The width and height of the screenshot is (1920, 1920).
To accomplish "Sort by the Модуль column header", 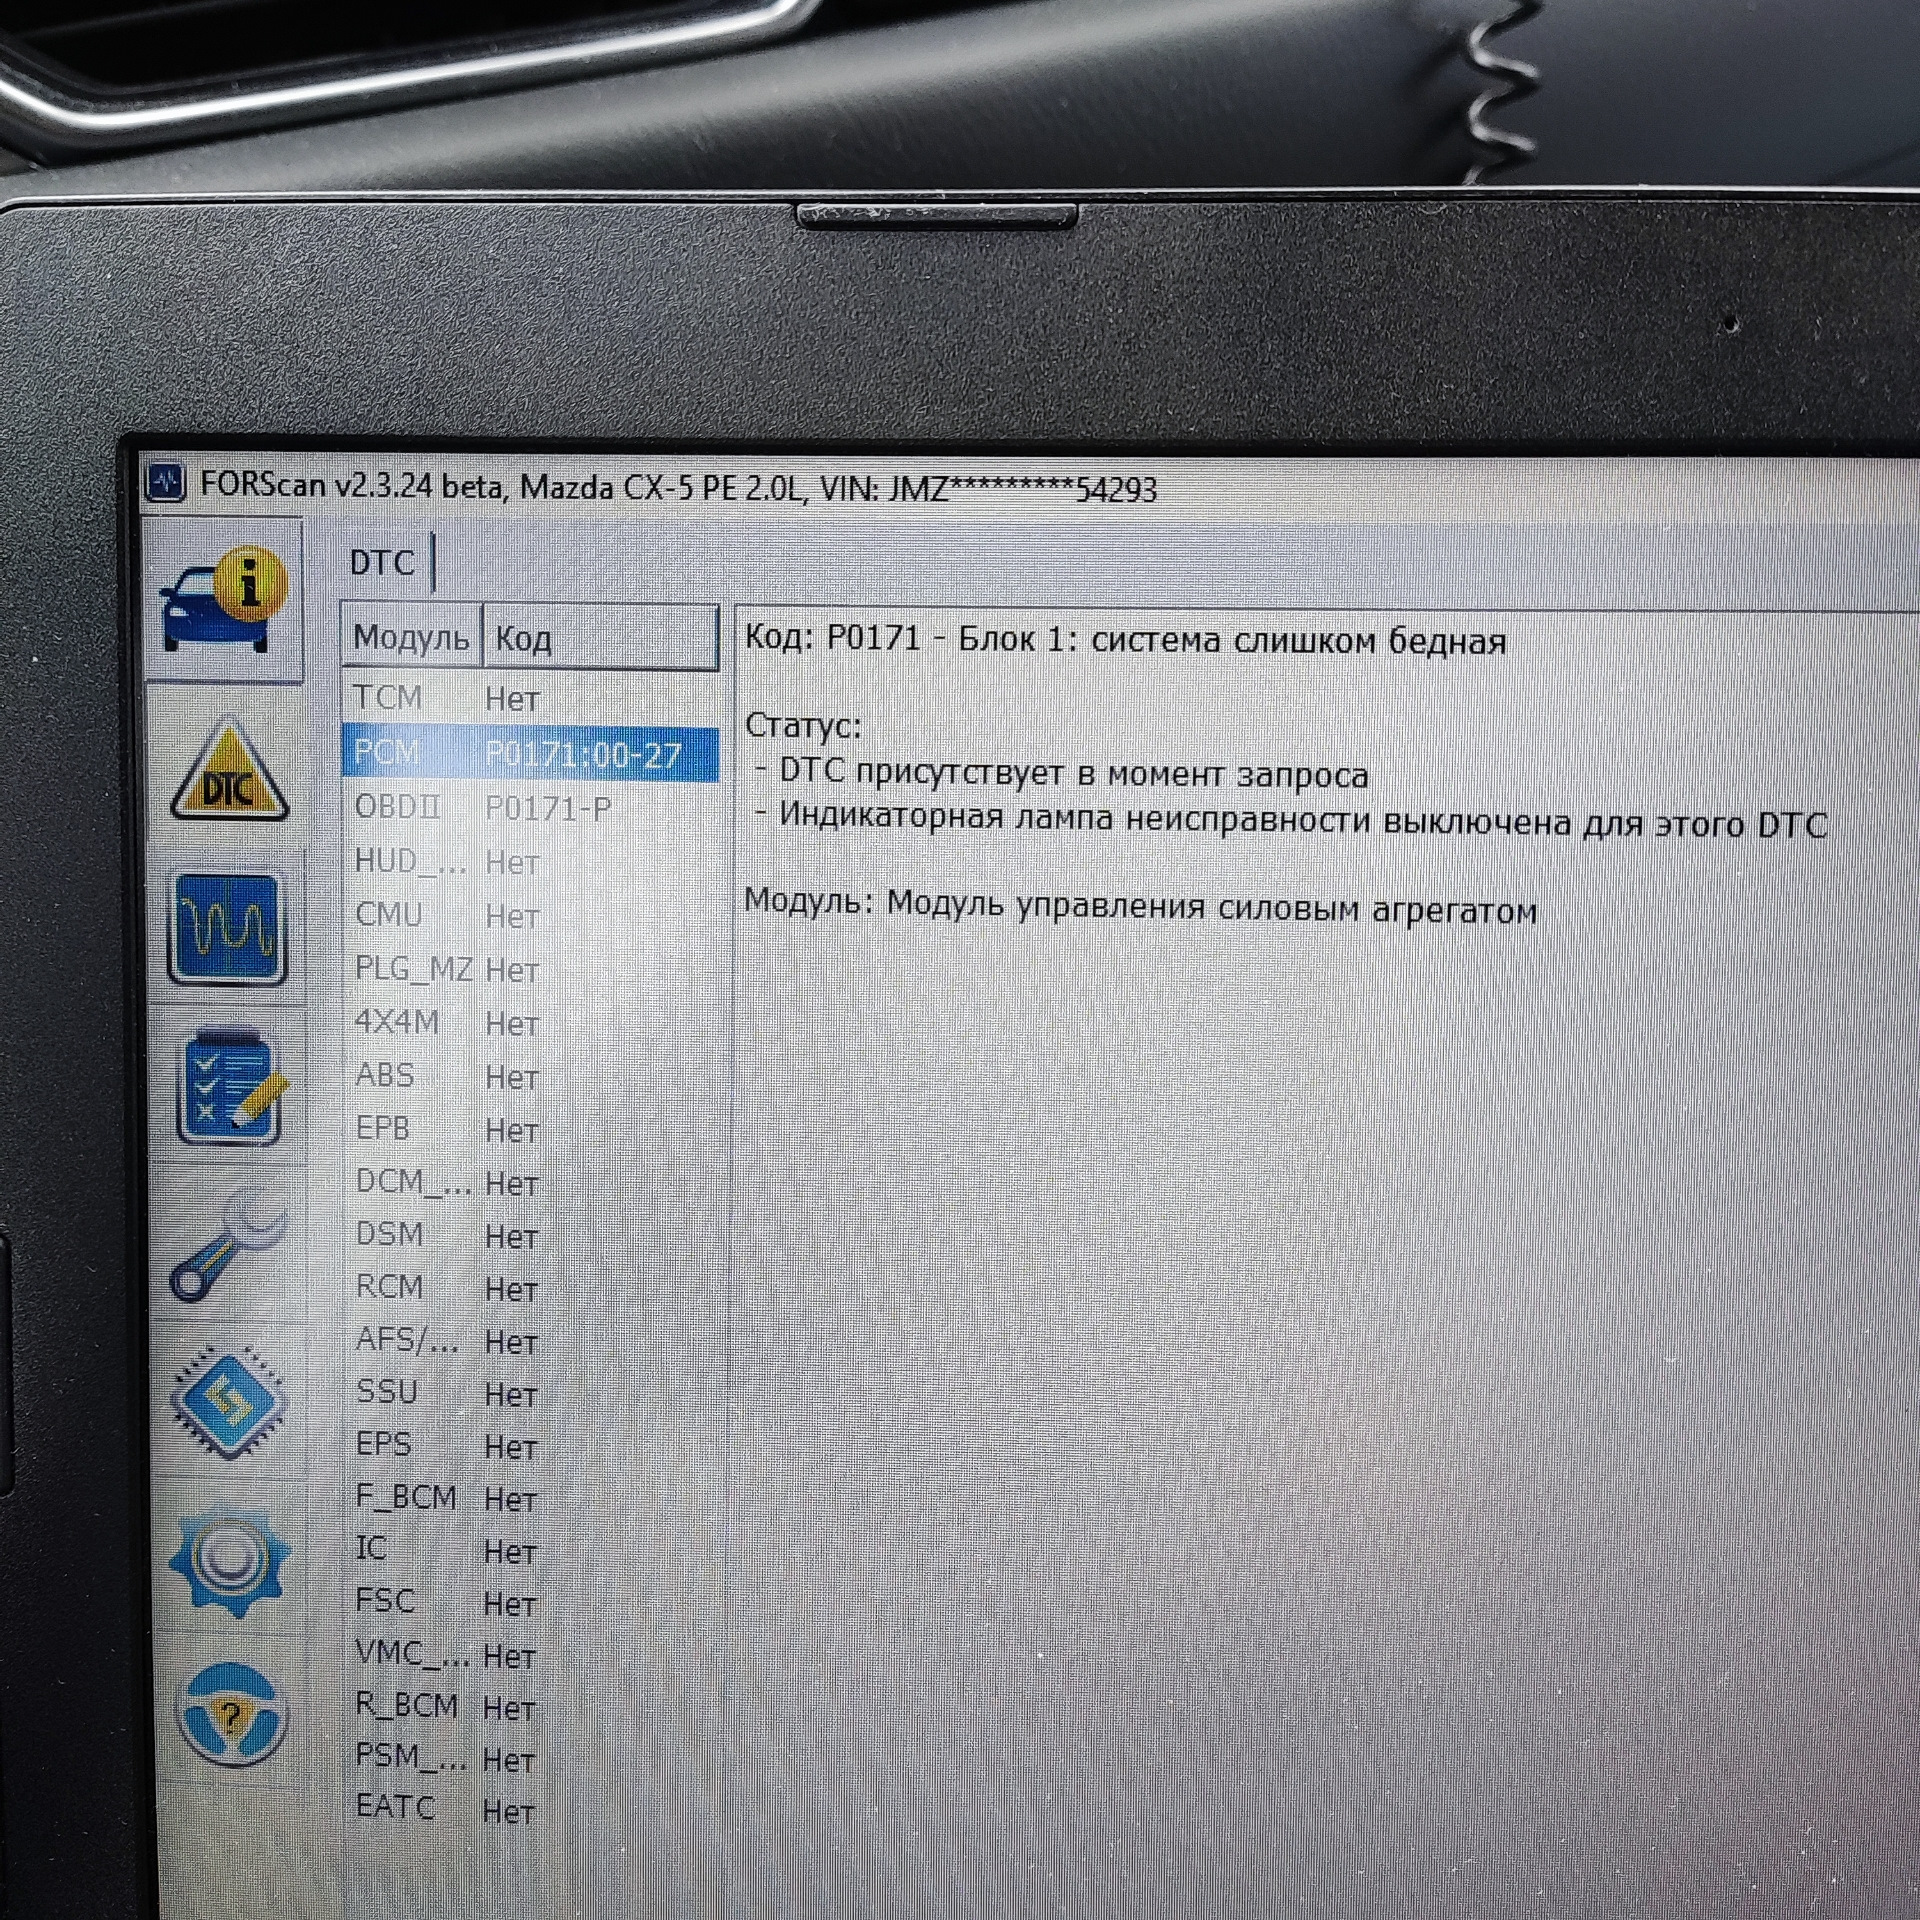I will pos(411,637).
